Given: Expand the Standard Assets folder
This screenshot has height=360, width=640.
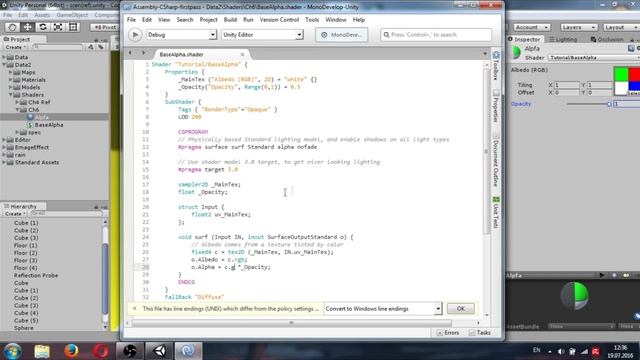Looking at the screenshot, I should (4, 162).
